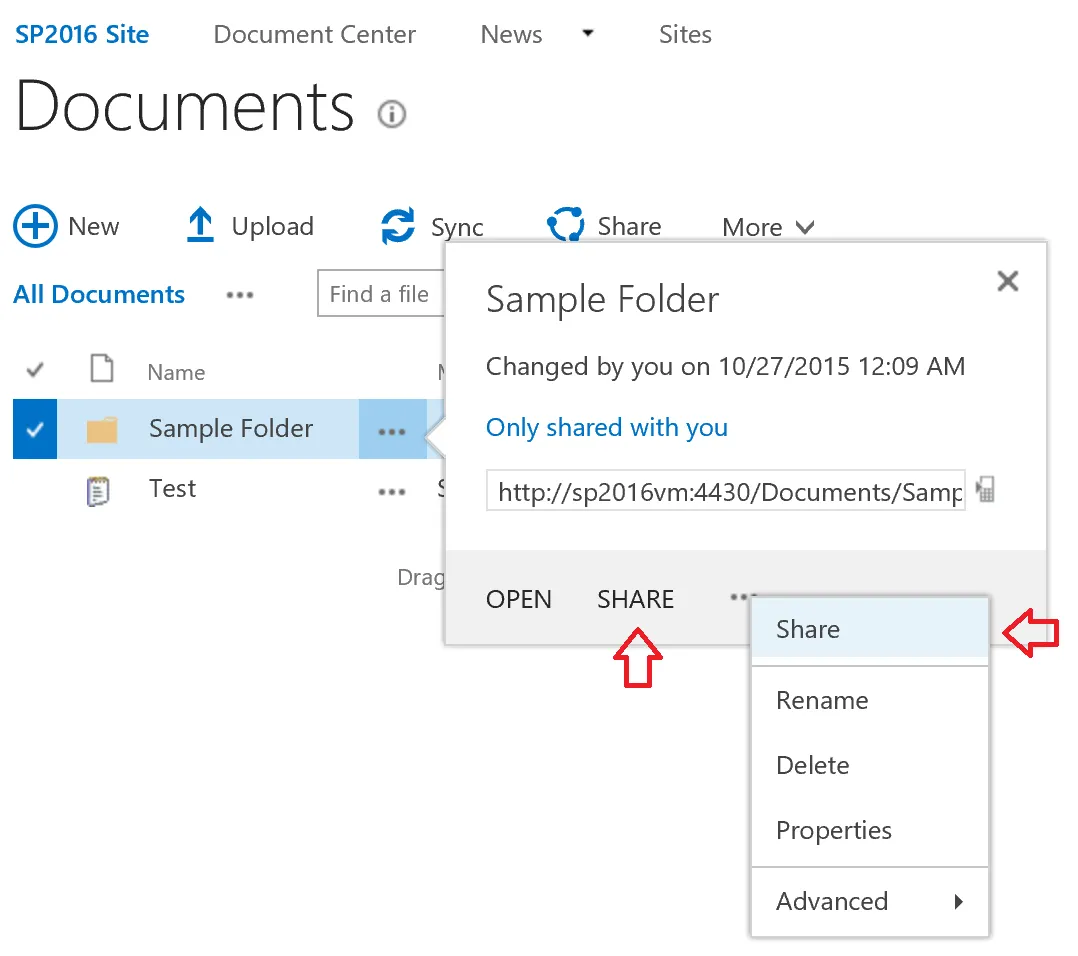Click the Share circular icon in toolbar

click(x=565, y=225)
